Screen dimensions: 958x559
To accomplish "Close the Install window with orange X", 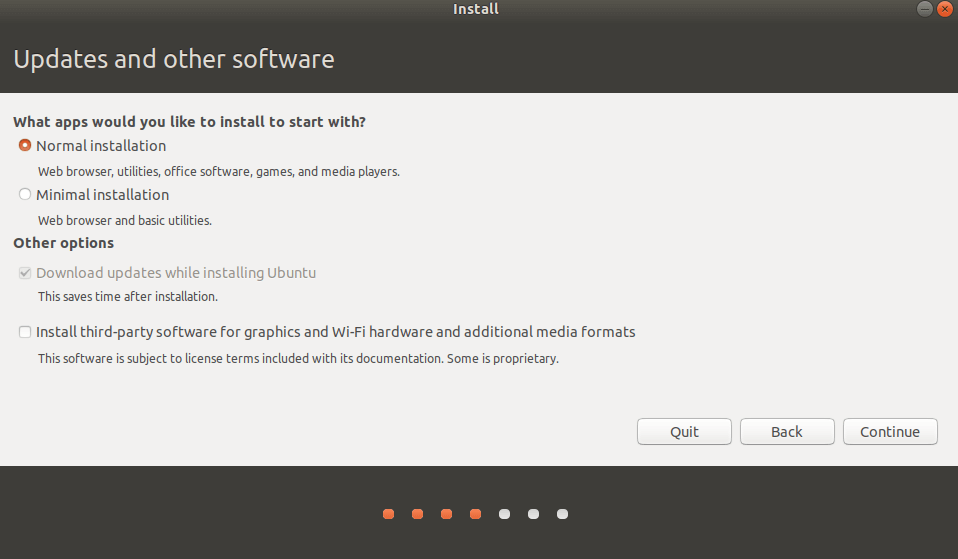I will tap(945, 9).
